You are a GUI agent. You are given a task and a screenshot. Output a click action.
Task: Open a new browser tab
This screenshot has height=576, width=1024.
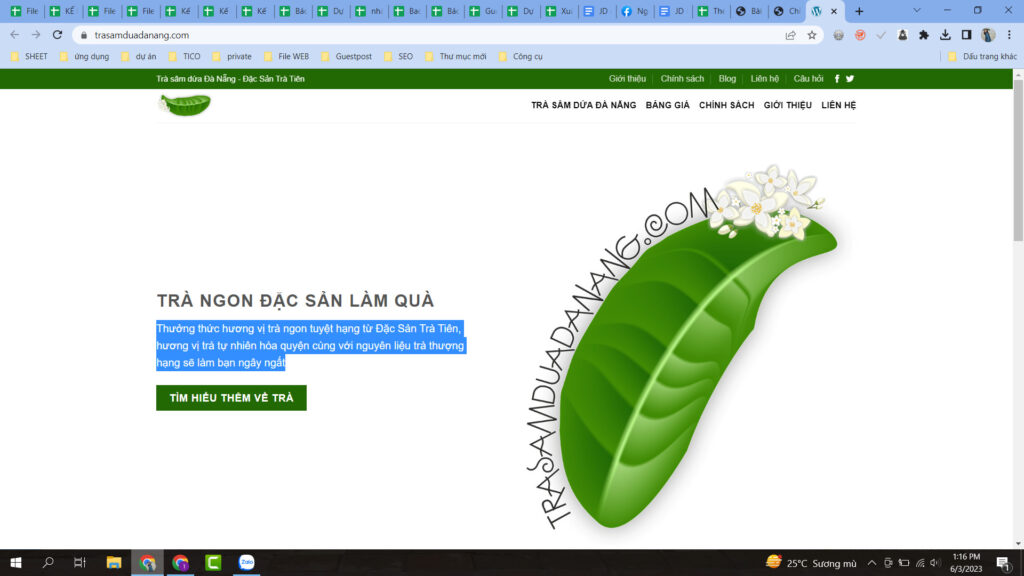[859, 11]
